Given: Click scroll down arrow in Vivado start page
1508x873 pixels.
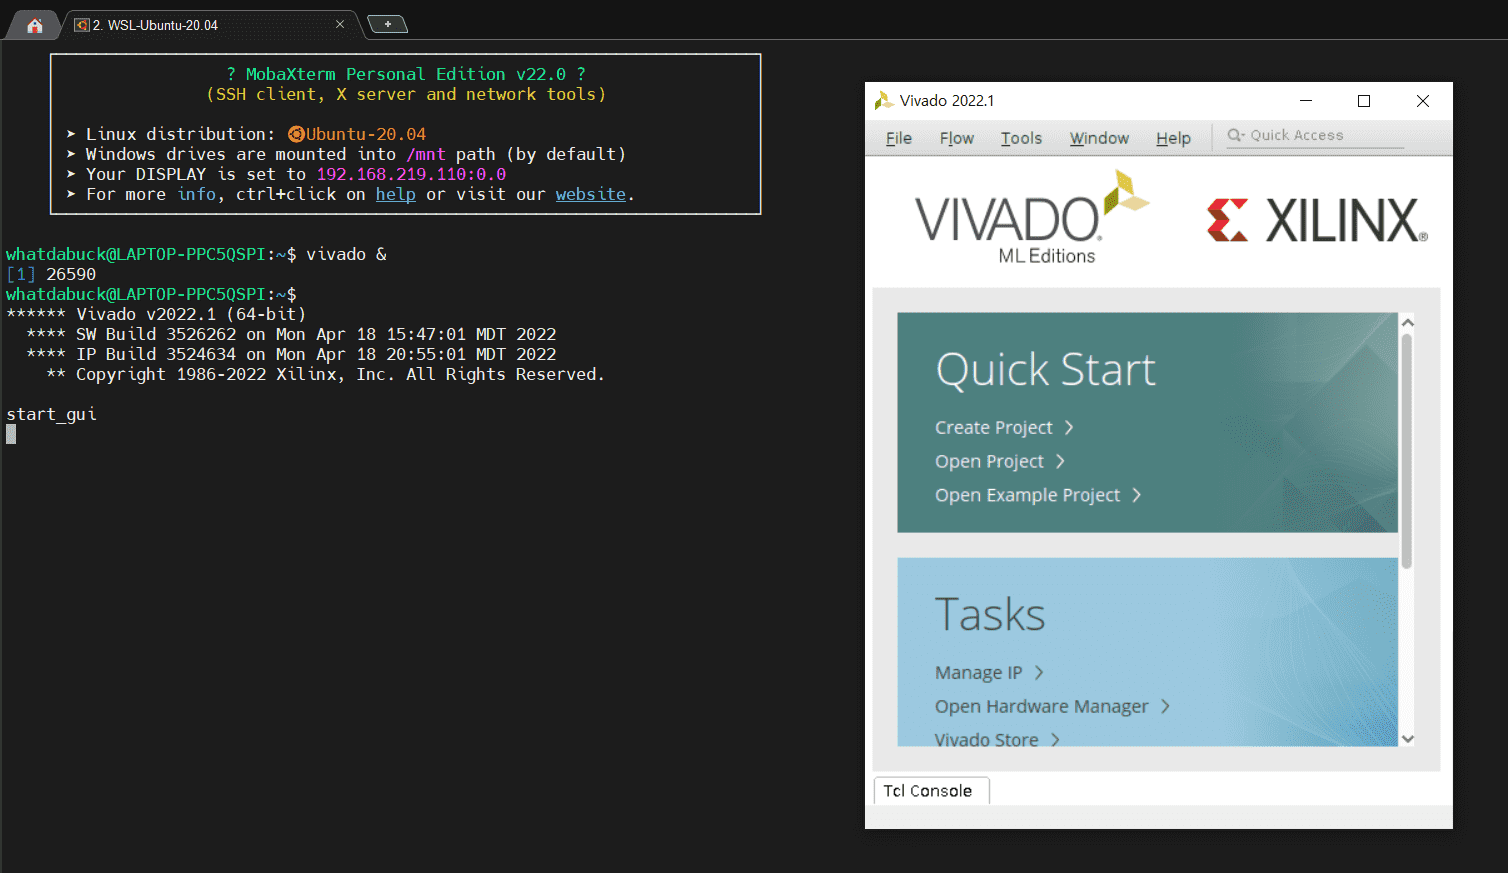Looking at the screenshot, I should pyautogui.click(x=1407, y=739).
